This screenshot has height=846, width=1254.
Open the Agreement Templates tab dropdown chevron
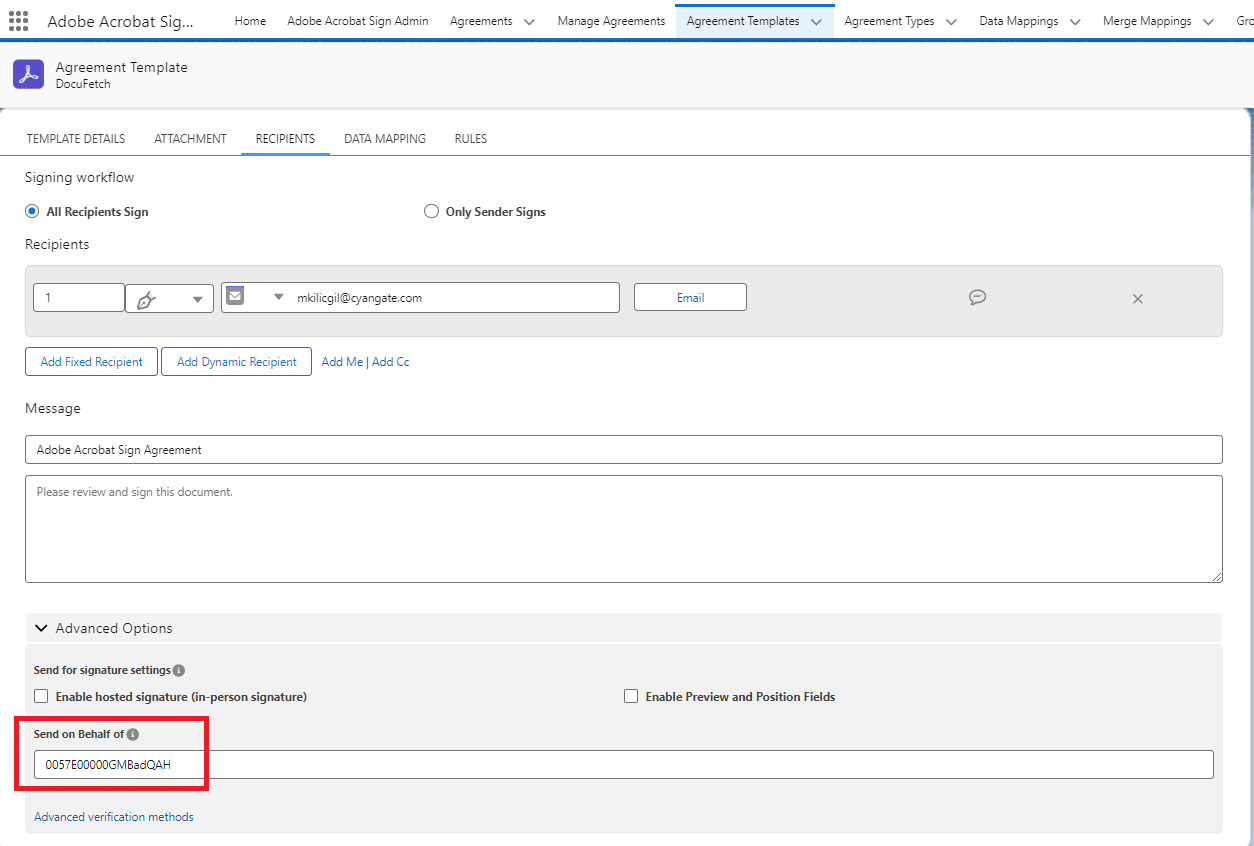pyautogui.click(x=817, y=21)
